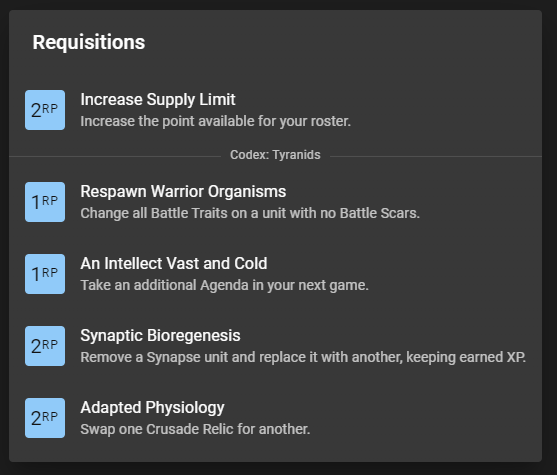
Task: Click the 2RP badge next to Synaptic Bioregenesis
Action: point(45,346)
